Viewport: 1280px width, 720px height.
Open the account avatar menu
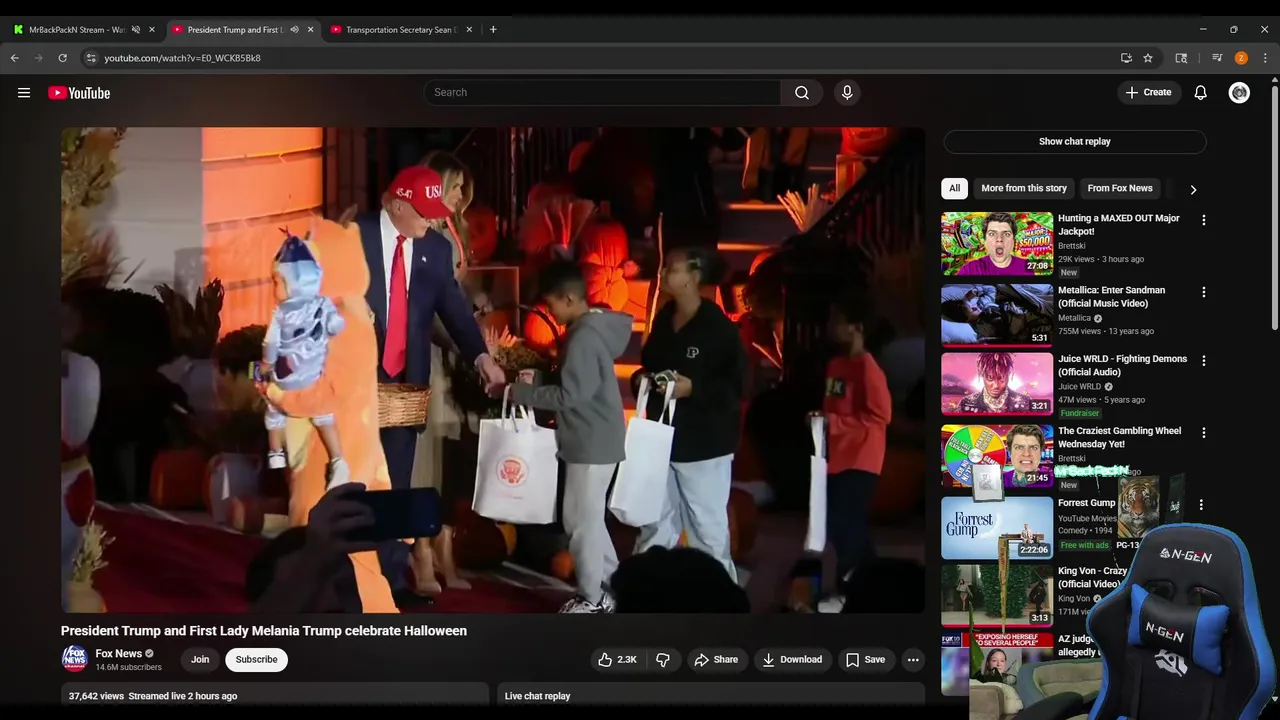[1240, 93]
